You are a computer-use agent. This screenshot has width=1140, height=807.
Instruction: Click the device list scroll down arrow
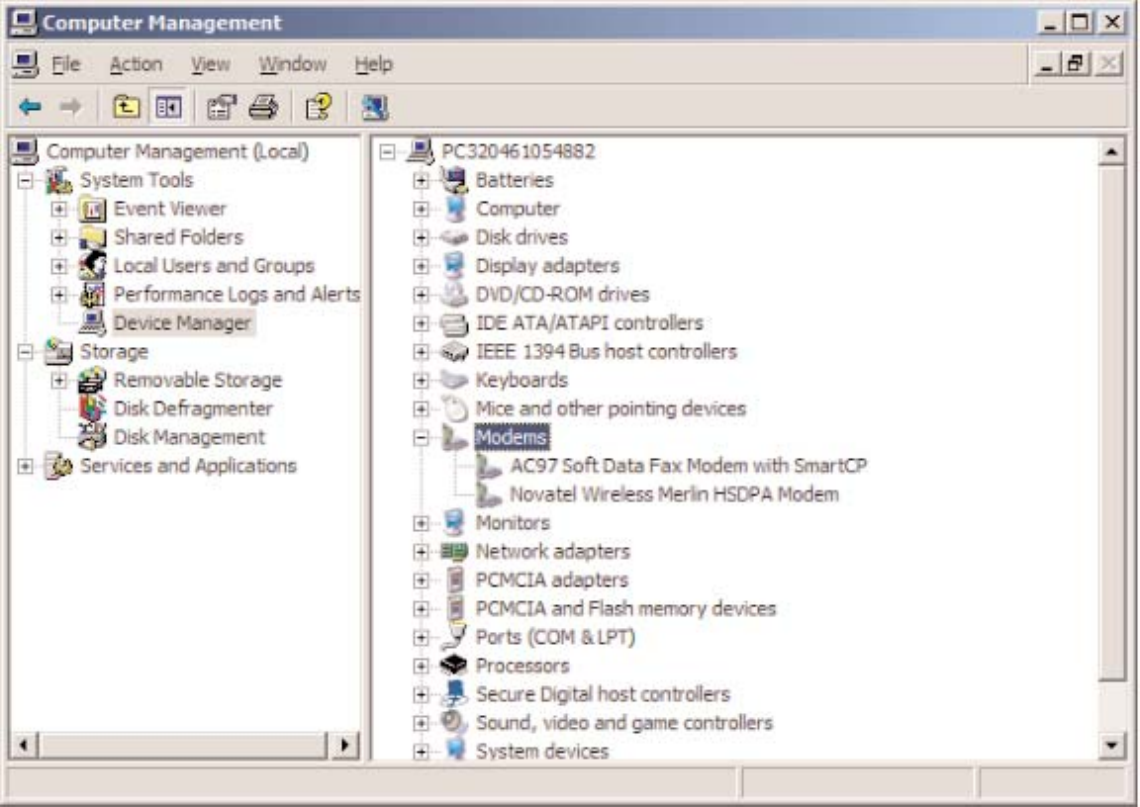1112,745
